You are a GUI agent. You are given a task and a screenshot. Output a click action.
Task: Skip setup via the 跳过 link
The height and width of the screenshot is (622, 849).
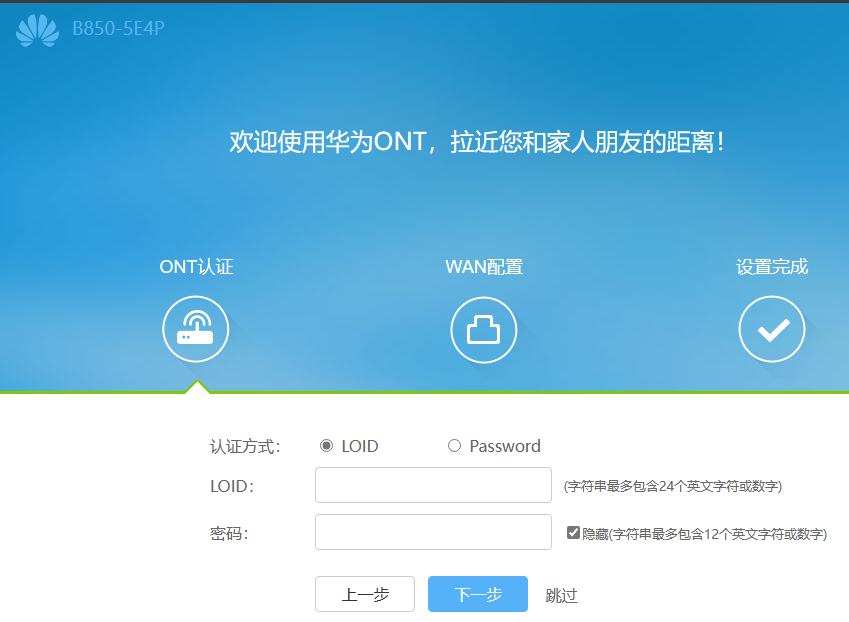click(x=561, y=595)
